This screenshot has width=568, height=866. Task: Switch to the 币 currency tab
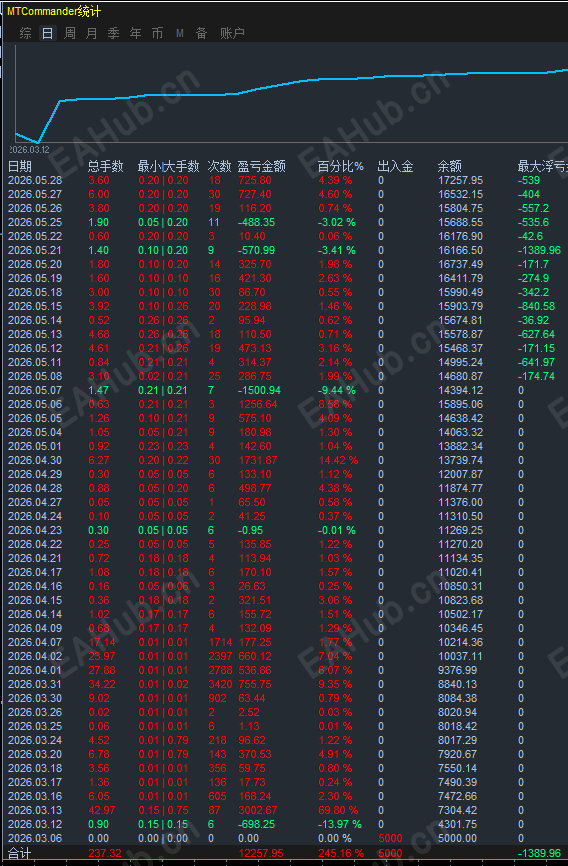point(157,33)
